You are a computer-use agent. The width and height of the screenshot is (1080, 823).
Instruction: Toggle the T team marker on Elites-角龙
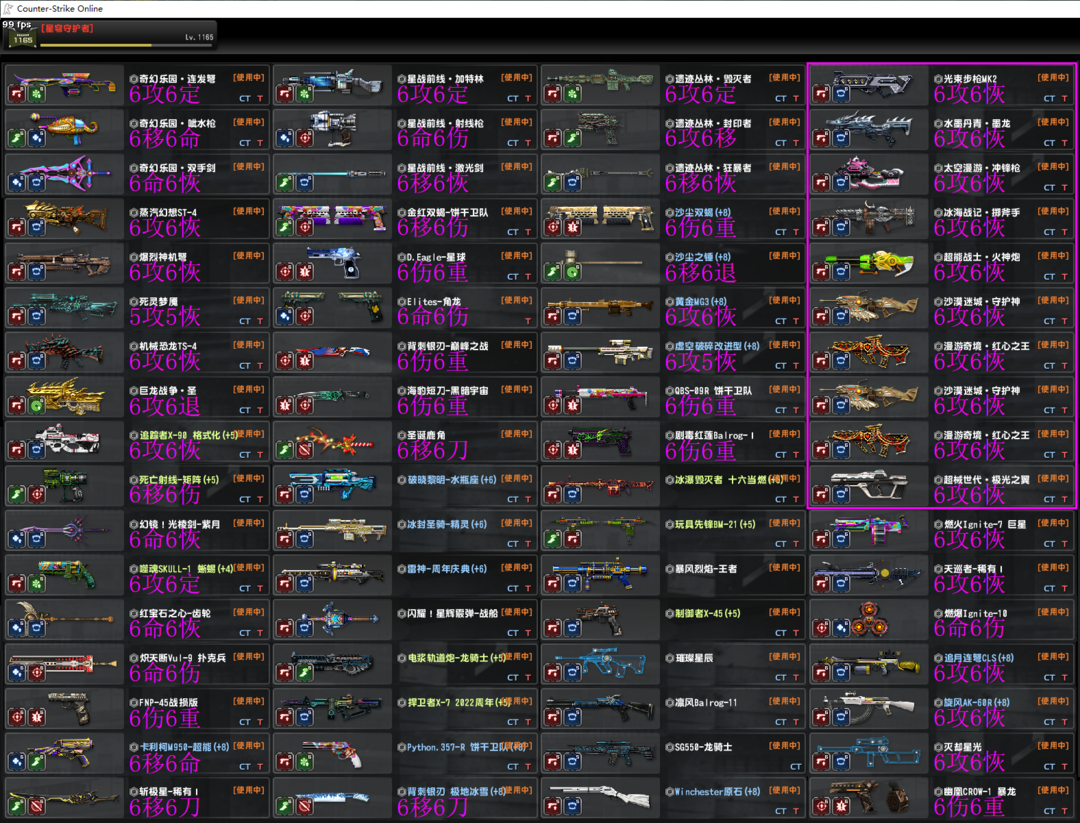pos(528,321)
